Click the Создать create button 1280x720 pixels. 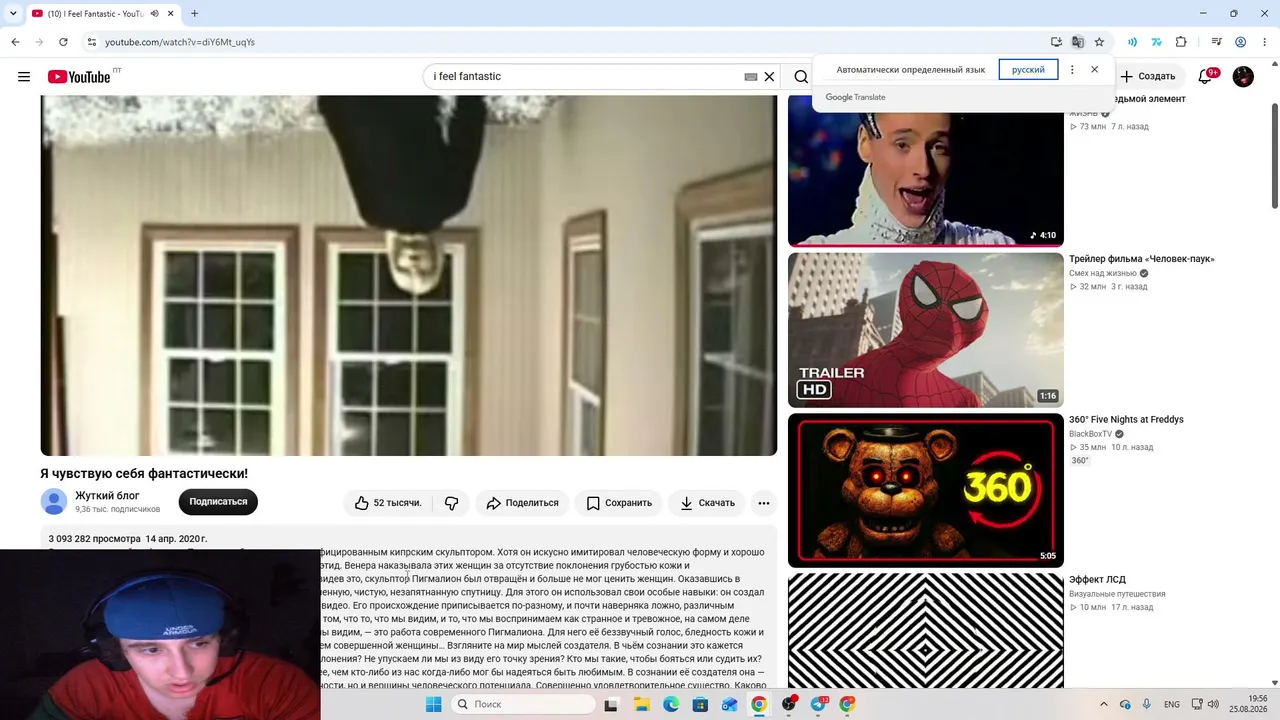[x=1148, y=77]
